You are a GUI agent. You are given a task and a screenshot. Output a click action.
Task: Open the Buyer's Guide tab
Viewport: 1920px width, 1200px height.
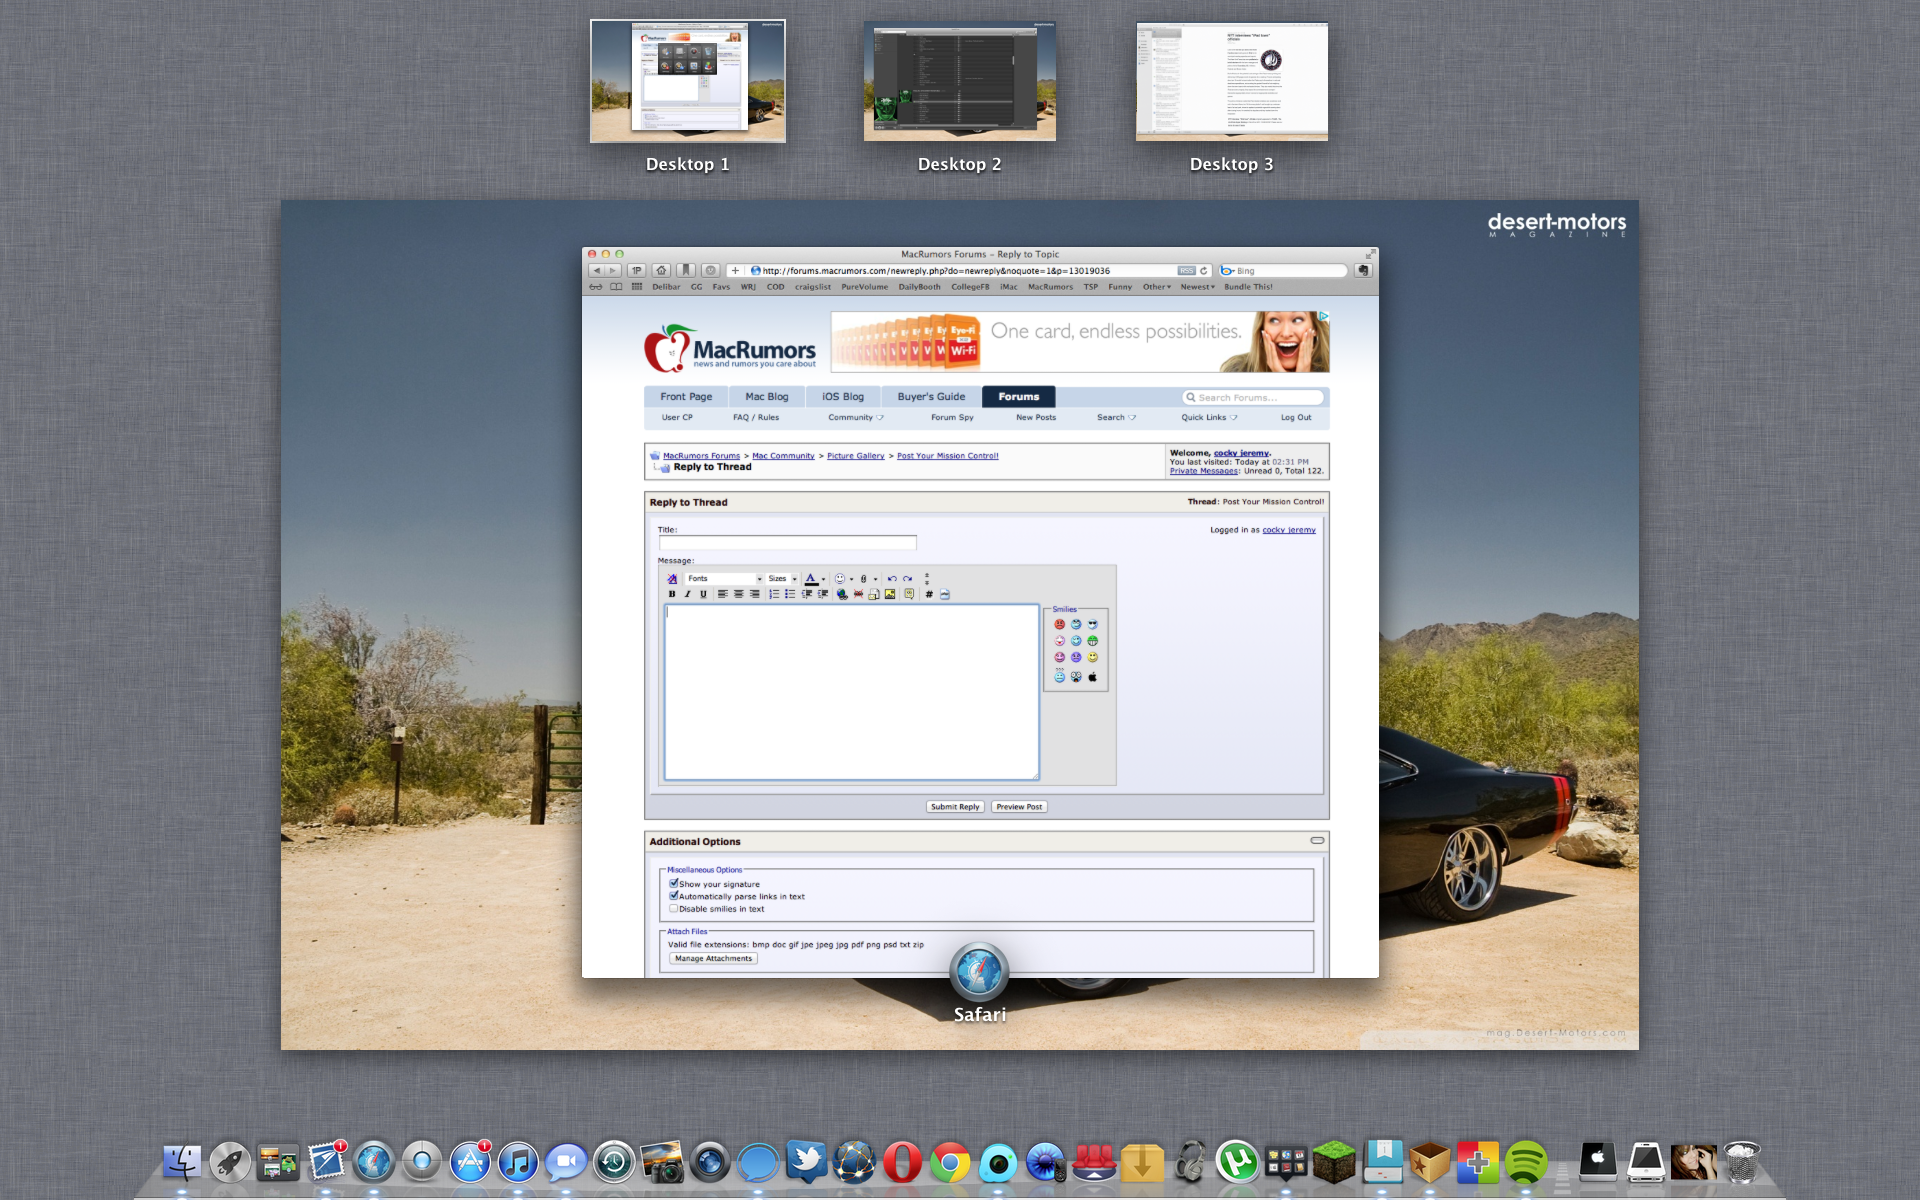(931, 397)
